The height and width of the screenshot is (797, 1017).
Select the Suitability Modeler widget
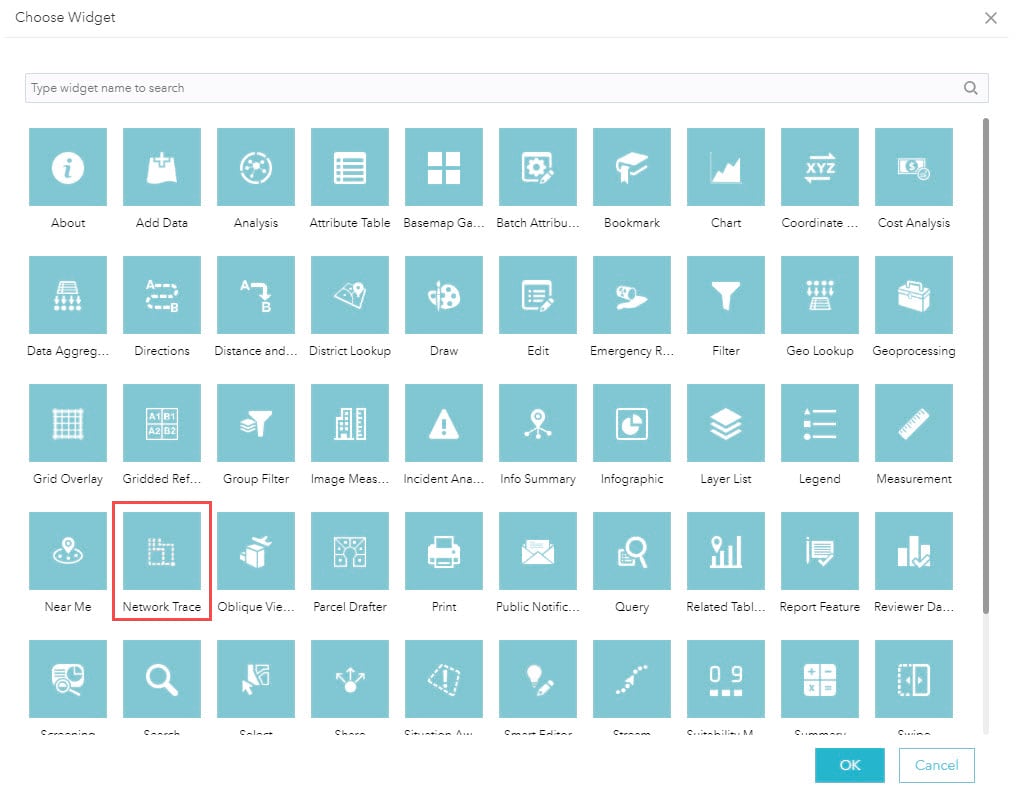[726, 679]
